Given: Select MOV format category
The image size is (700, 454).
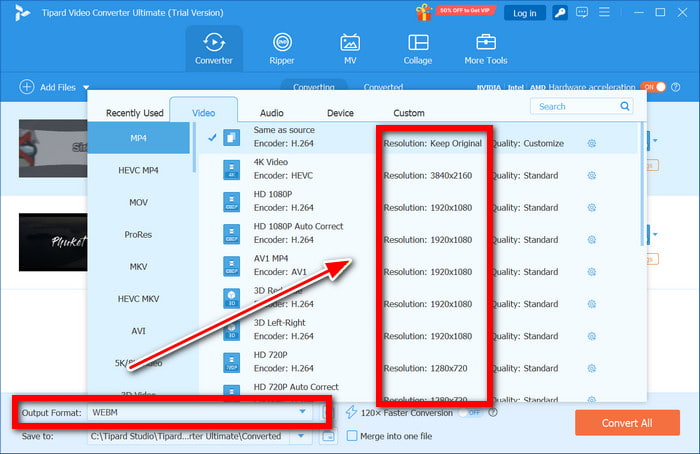Looking at the screenshot, I should tap(138, 202).
